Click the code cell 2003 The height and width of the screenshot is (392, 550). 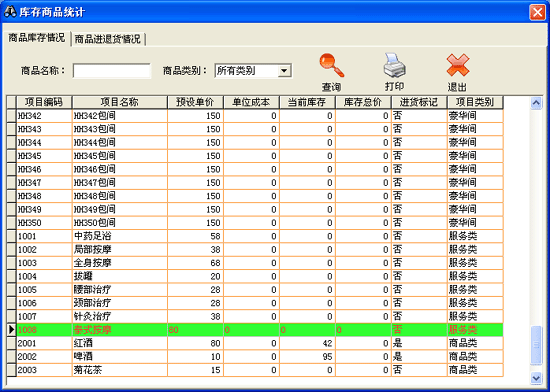[x=44, y=370]
